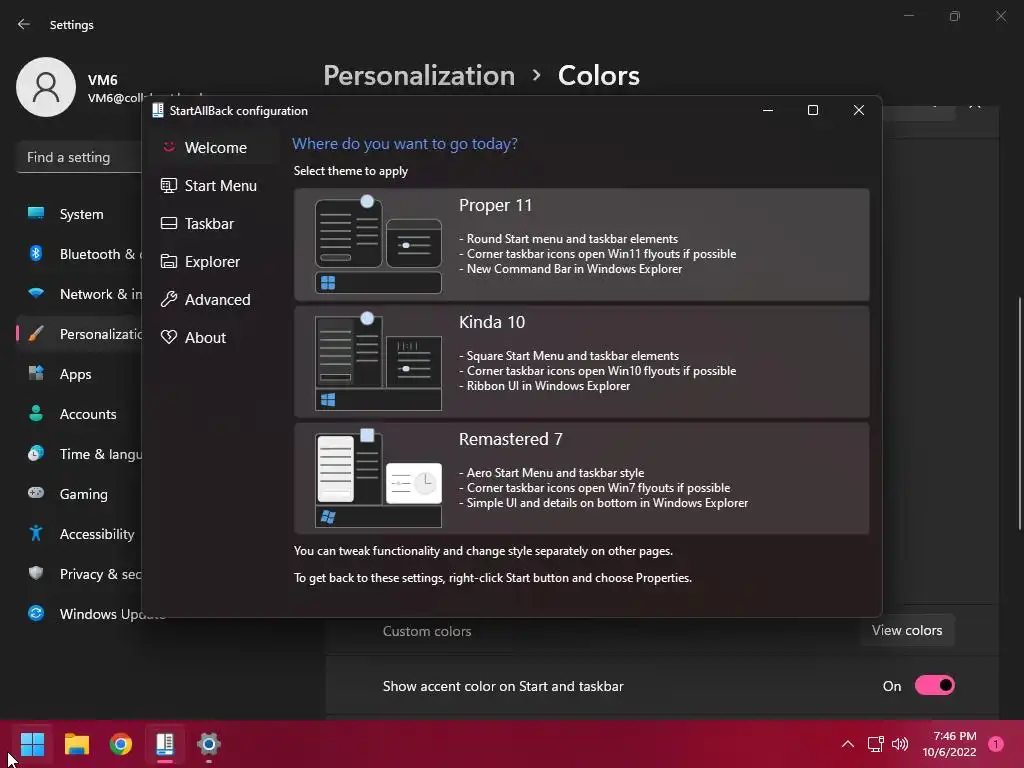
Task: Open Time & language in Settings
Action: 80,454
